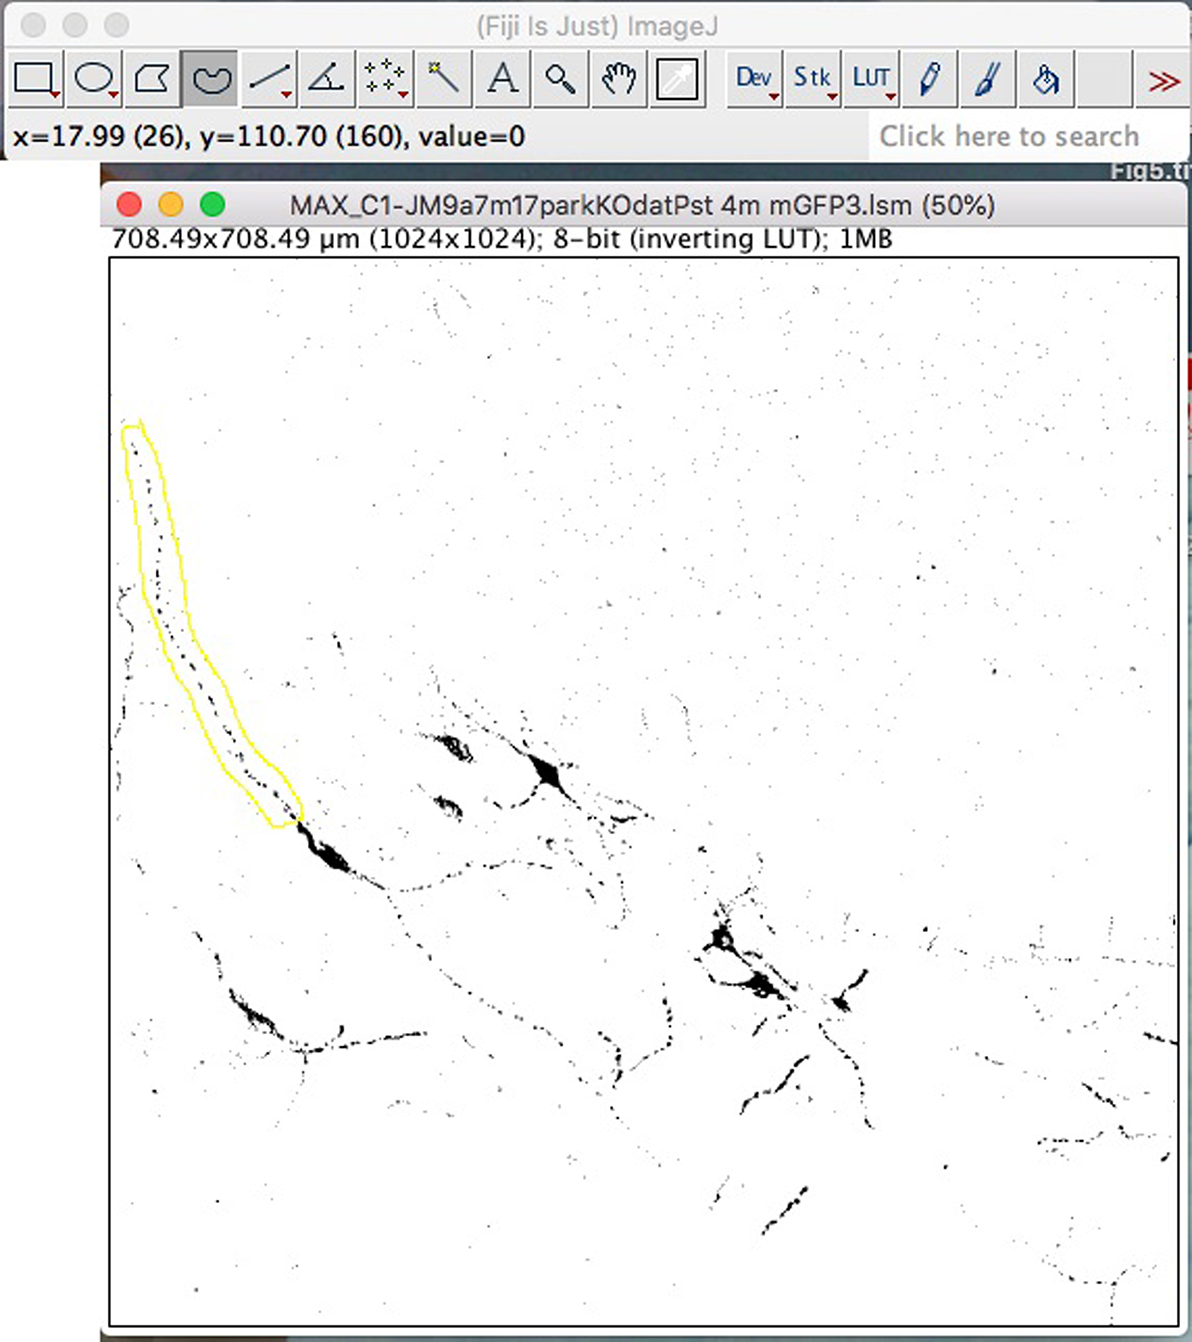
Task: Select the Rectangle selection tool
Action: 34,78
